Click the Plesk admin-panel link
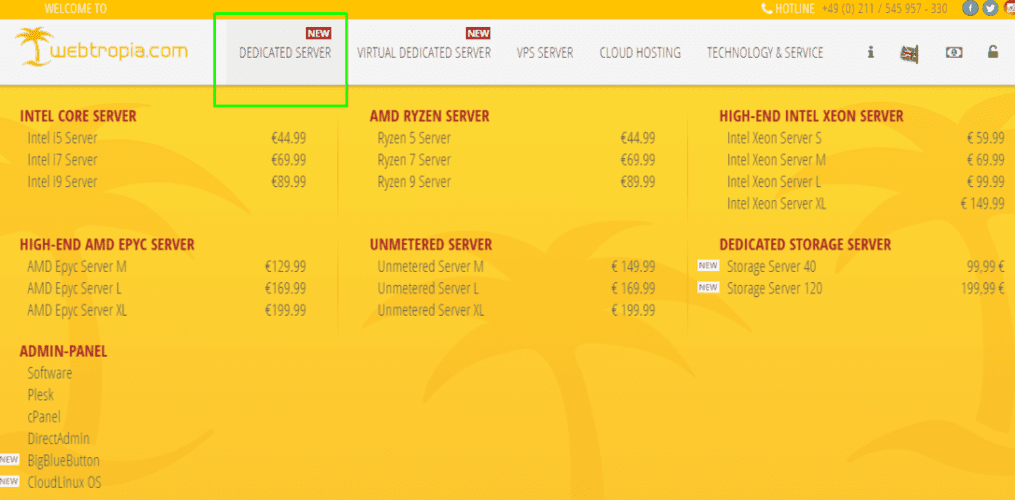 [x=40, y=395]
